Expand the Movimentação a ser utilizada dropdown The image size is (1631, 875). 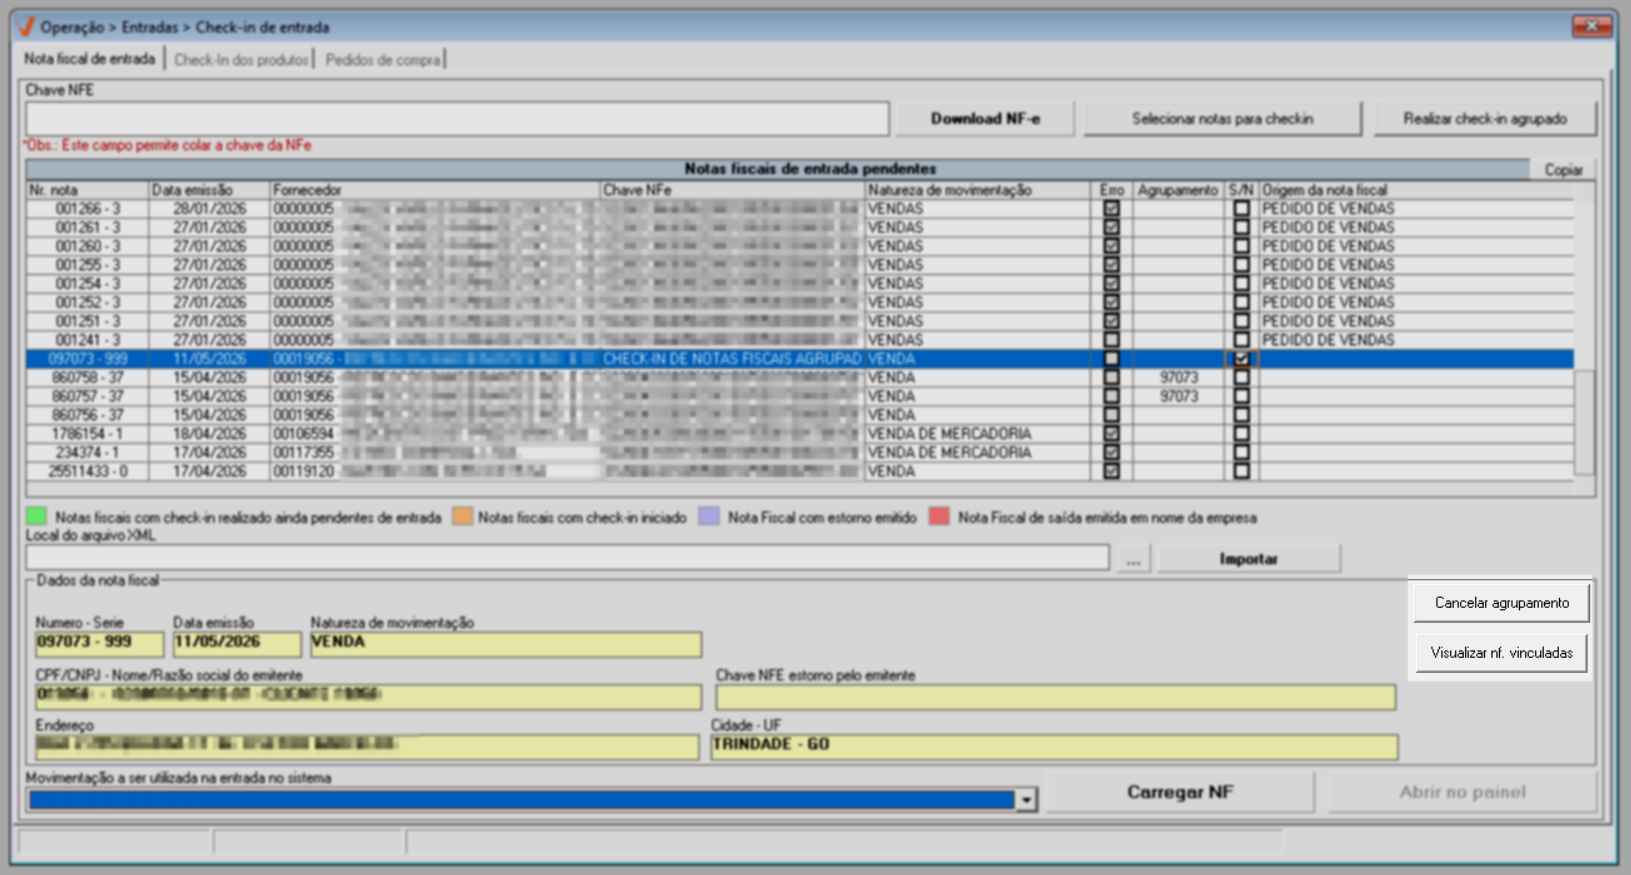click(1026, 800)
